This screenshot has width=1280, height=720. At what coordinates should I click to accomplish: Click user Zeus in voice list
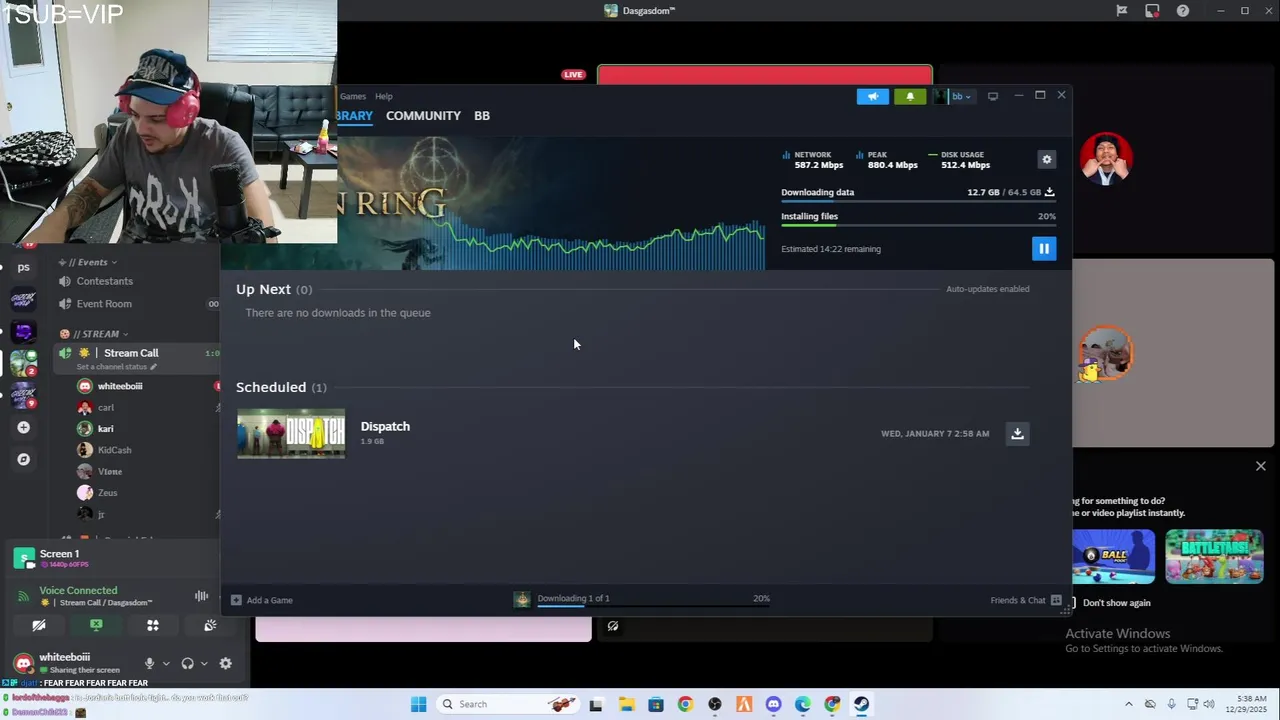click(107, 493)
